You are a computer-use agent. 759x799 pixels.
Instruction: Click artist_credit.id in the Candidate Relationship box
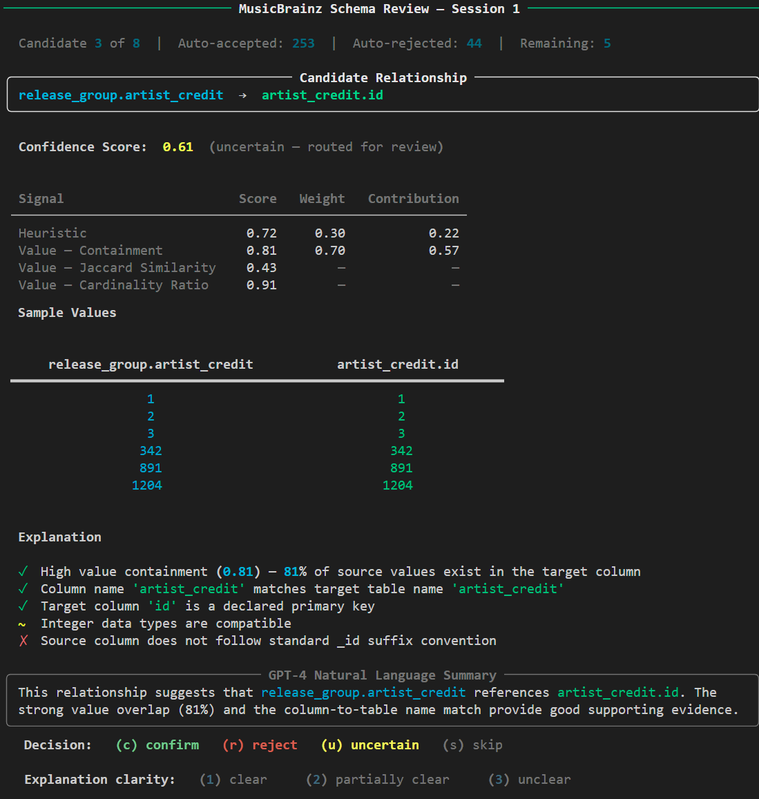click(322, 95)
